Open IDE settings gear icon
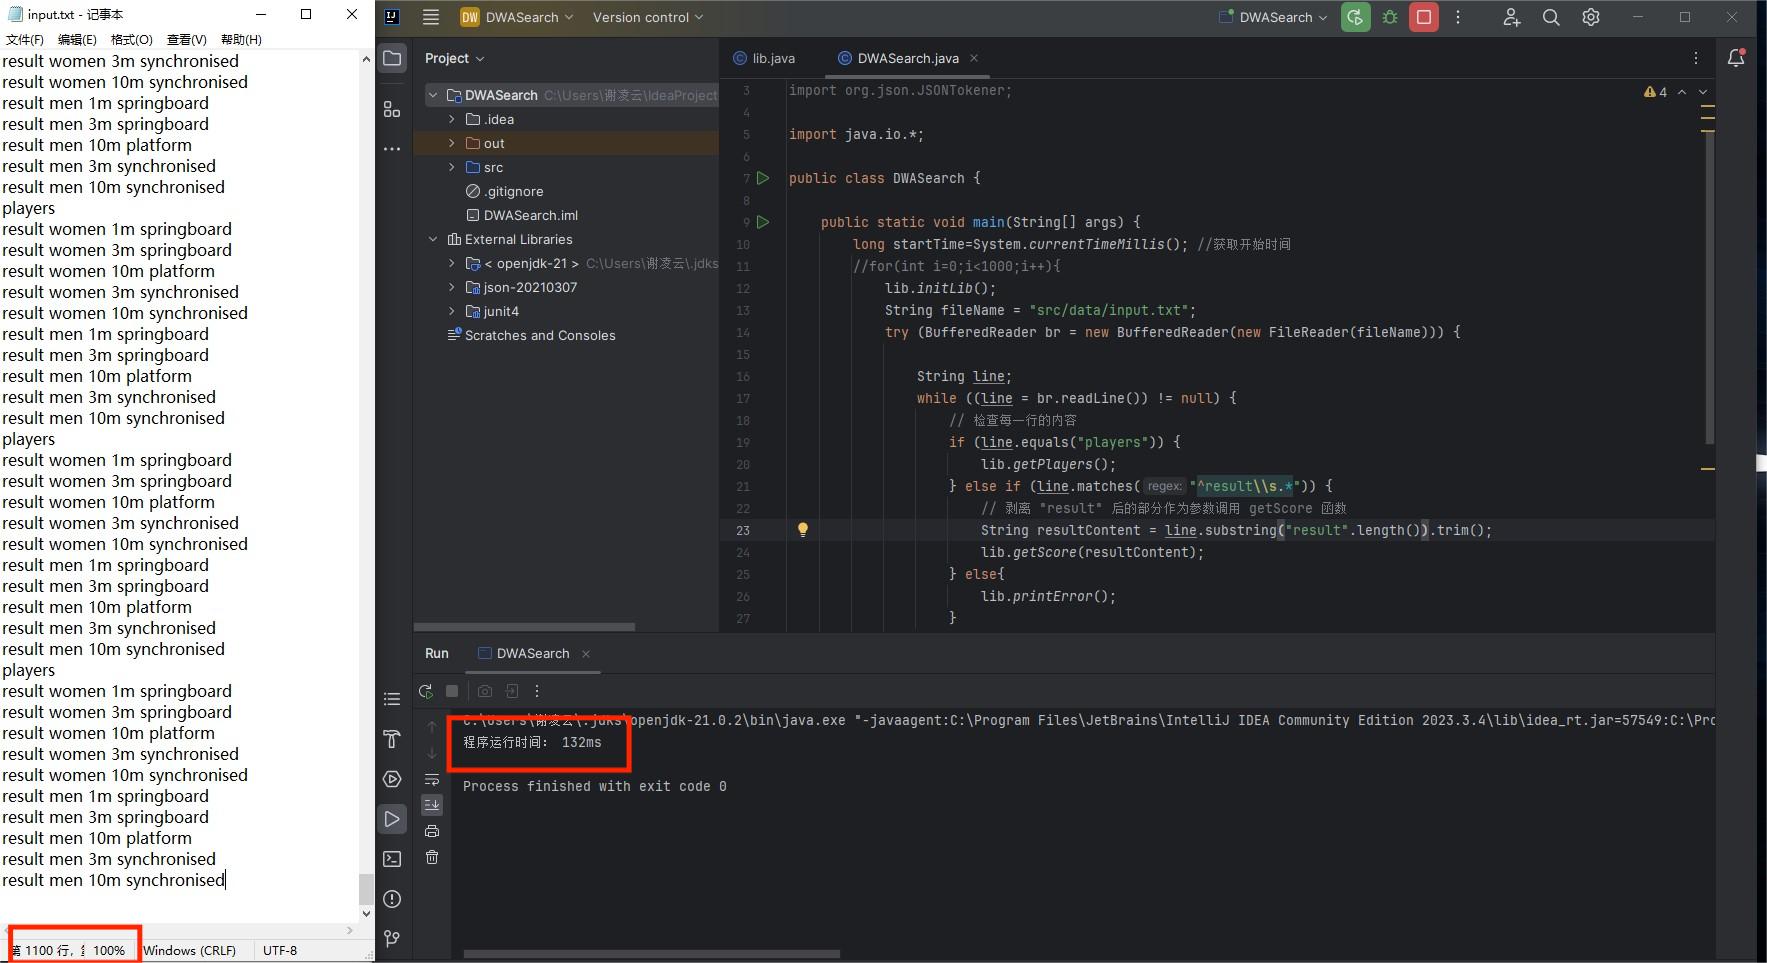This screenshot has height=963, width=1767. coord(1591,17)
